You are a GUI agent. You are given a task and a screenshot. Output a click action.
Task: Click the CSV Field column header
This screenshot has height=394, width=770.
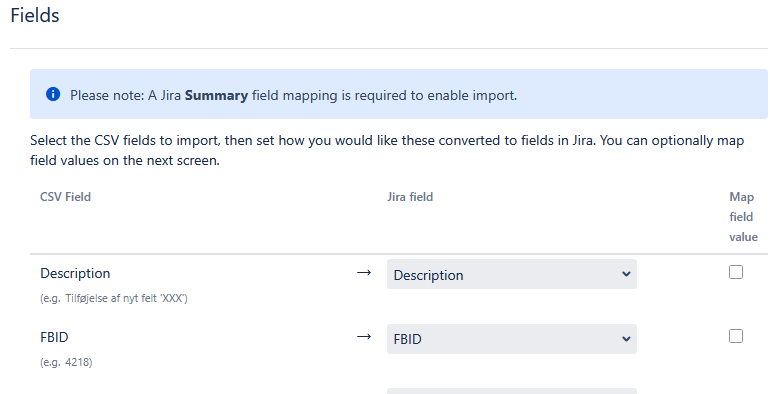65,197
